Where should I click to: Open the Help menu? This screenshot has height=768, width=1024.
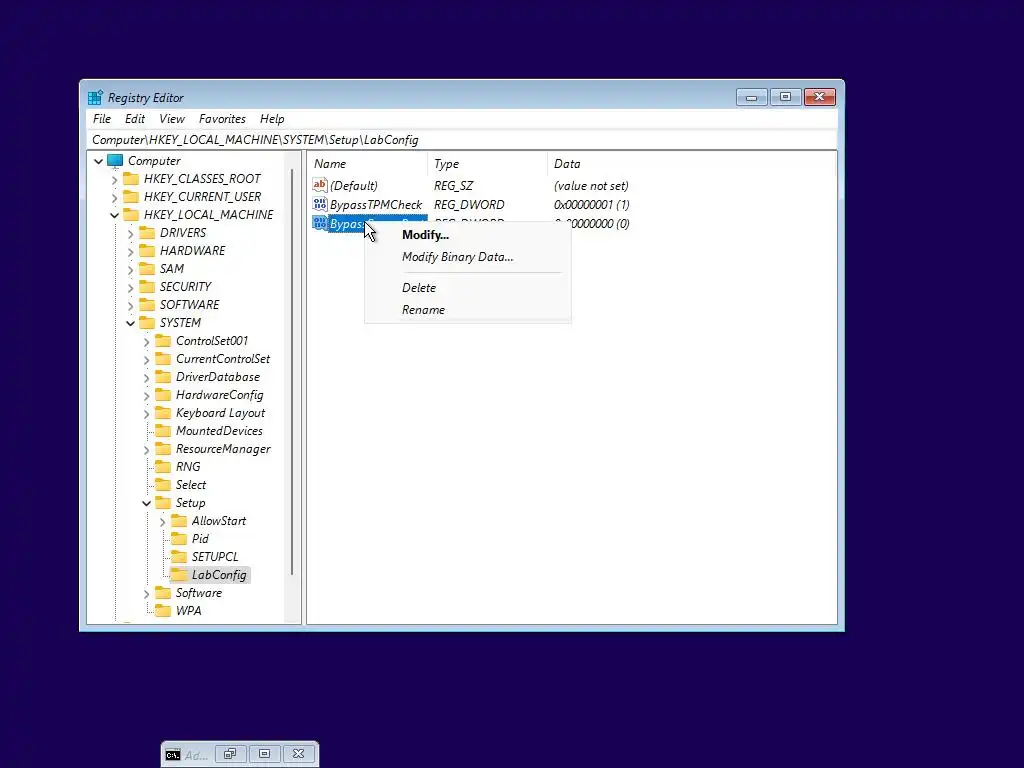pyautogui.click(x=272, y=119)
